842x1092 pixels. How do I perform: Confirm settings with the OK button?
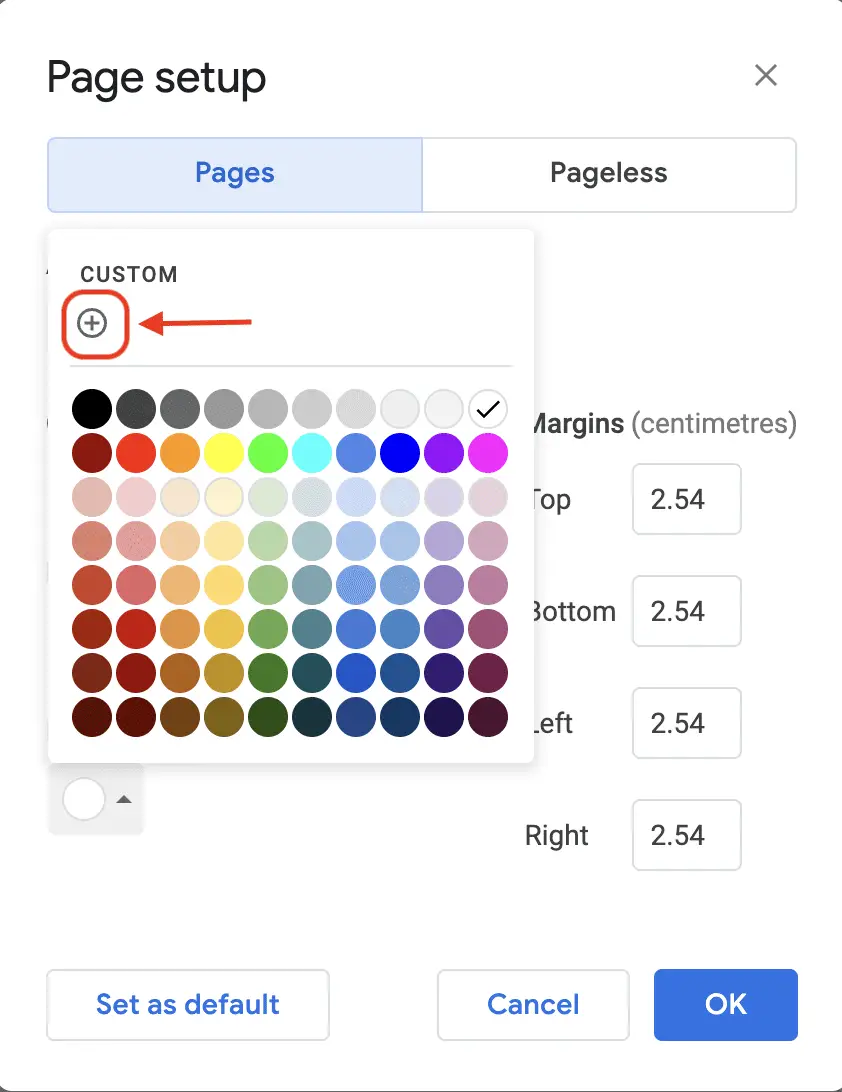pos(726,1005)
